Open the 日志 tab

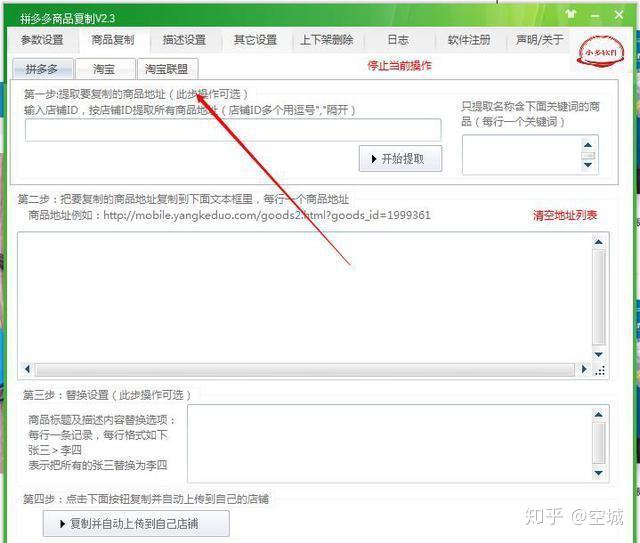(x=398, y=40)
